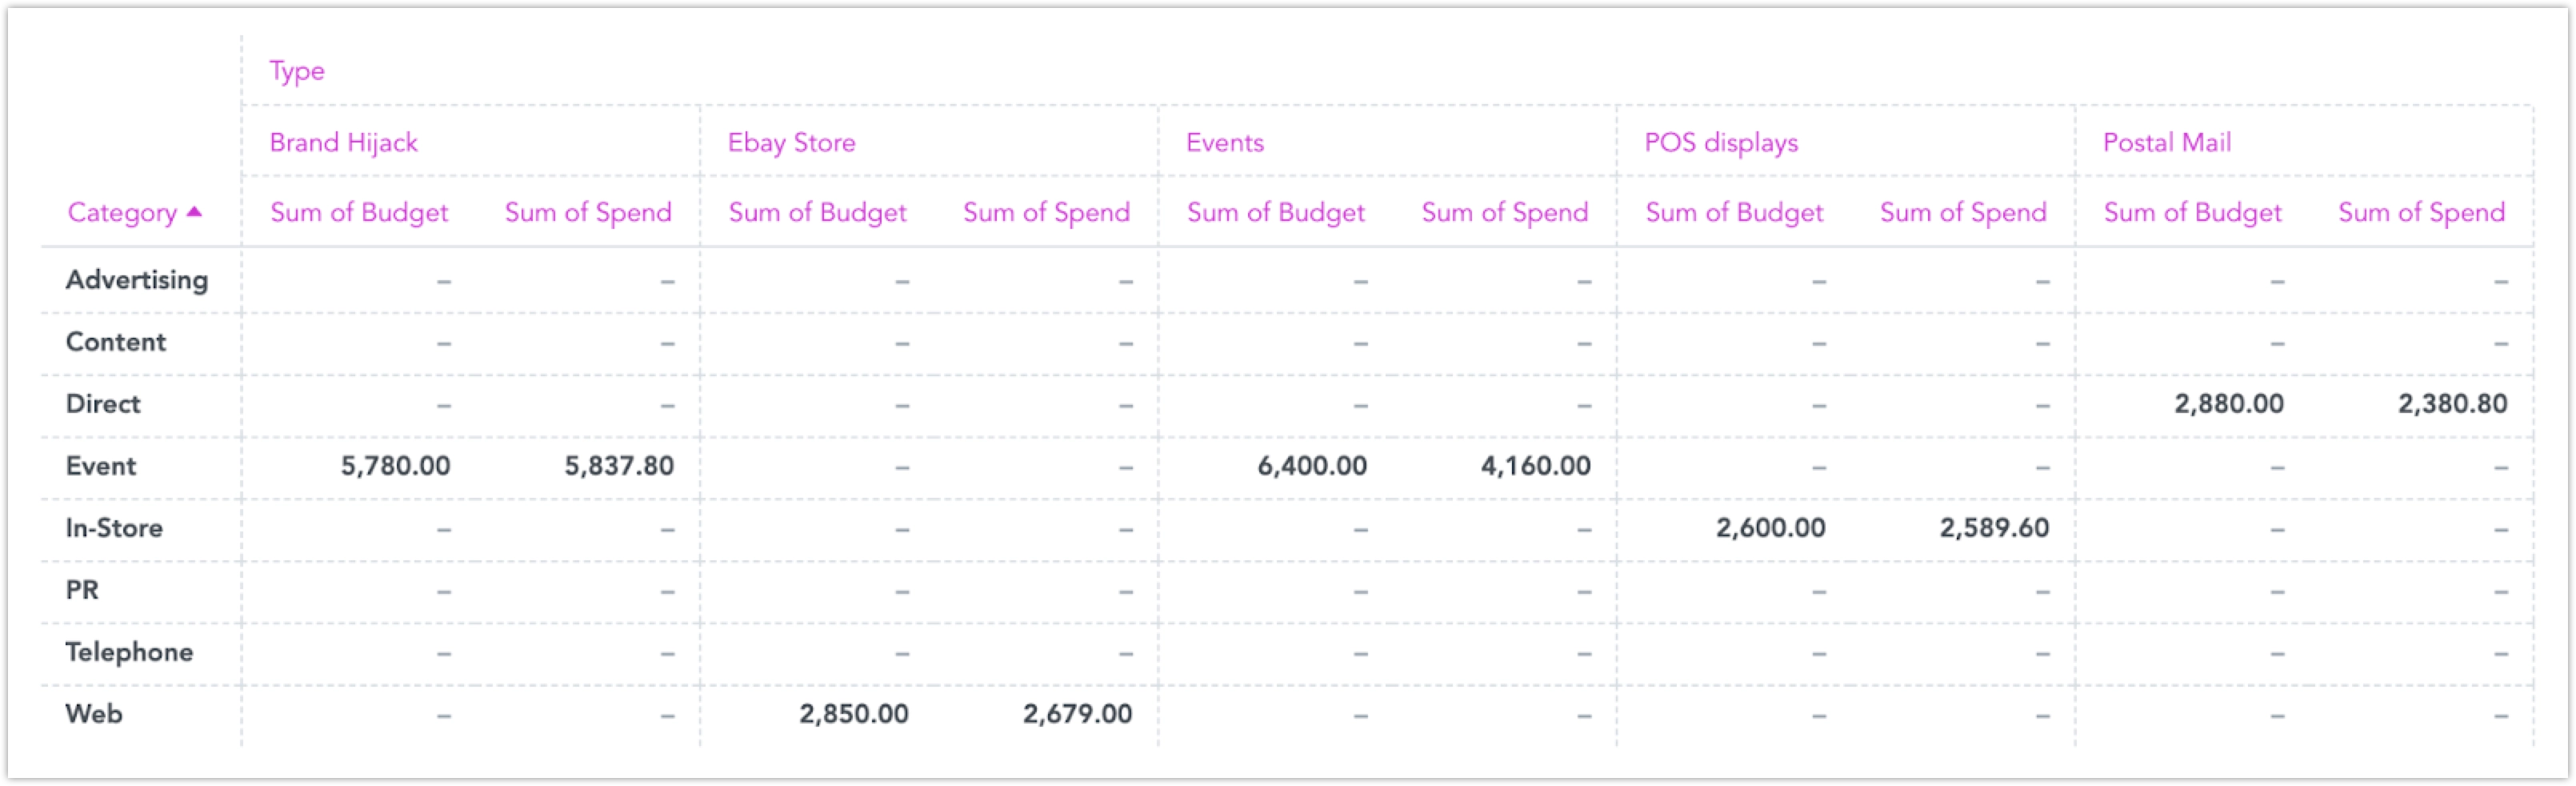Viewport: 2576px width, 786px height.
Task: Click Sum of Budget under Events
Action: click(1275, 212)
